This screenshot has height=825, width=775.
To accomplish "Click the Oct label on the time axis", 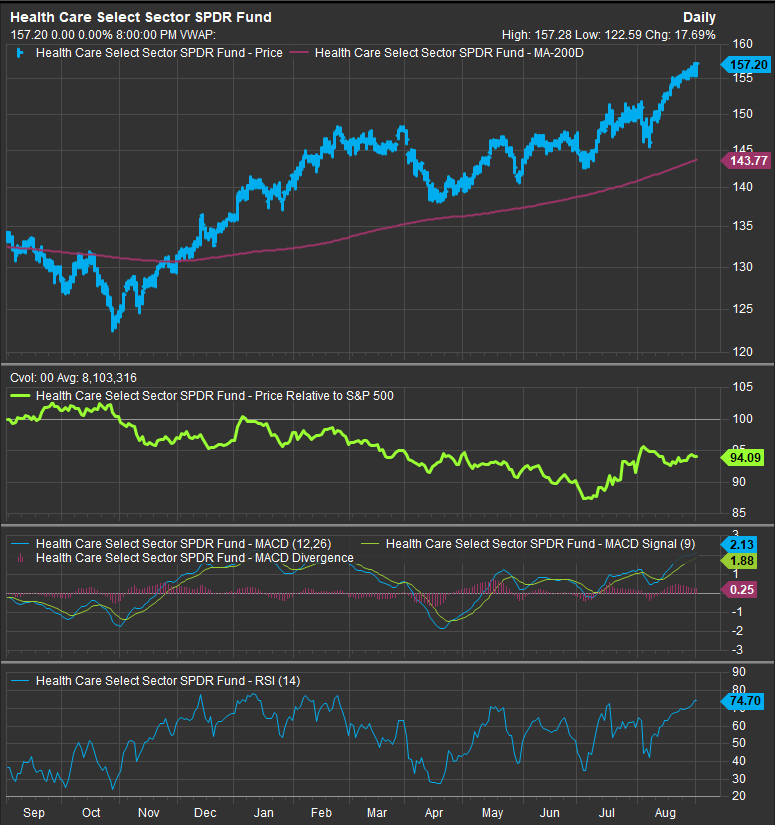I will click(x=91, y=813).
